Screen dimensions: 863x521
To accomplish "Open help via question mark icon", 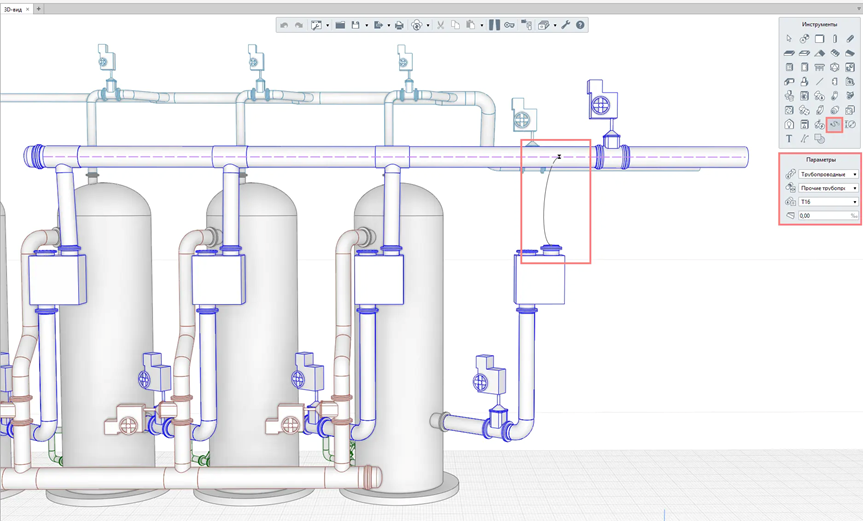I will click(x=580, y=25).
